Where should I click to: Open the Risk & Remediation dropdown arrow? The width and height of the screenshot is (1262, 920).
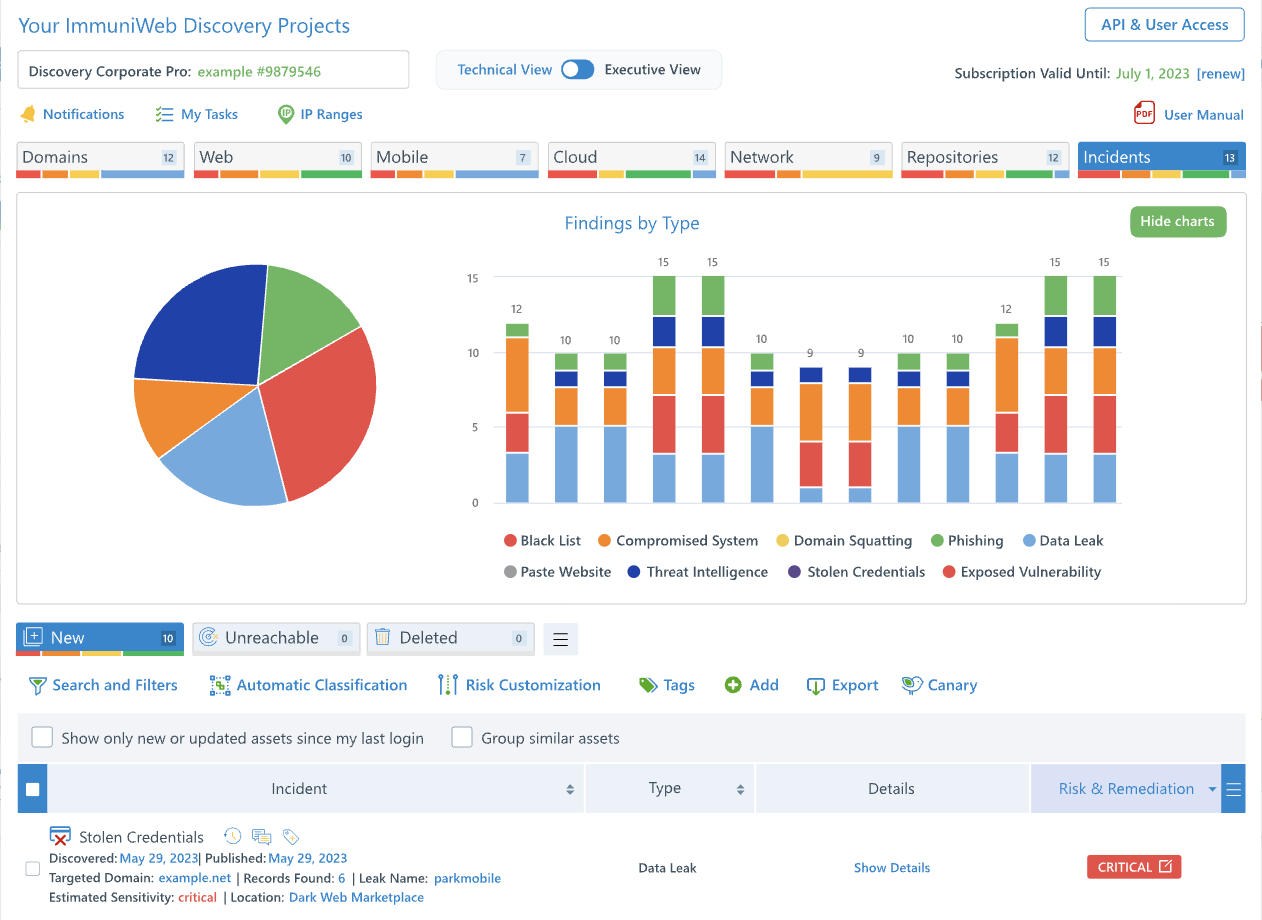[1212, 789]
